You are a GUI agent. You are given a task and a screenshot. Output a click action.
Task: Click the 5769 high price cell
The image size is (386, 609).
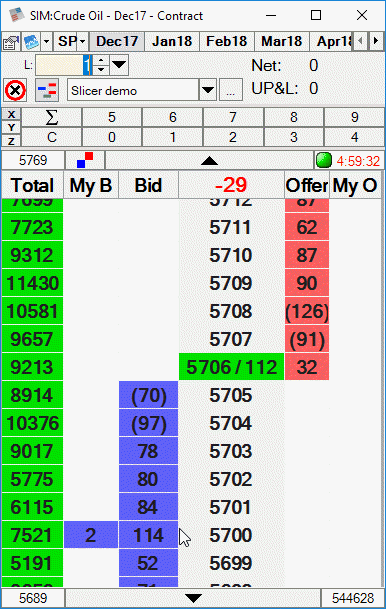pos(33,160)
